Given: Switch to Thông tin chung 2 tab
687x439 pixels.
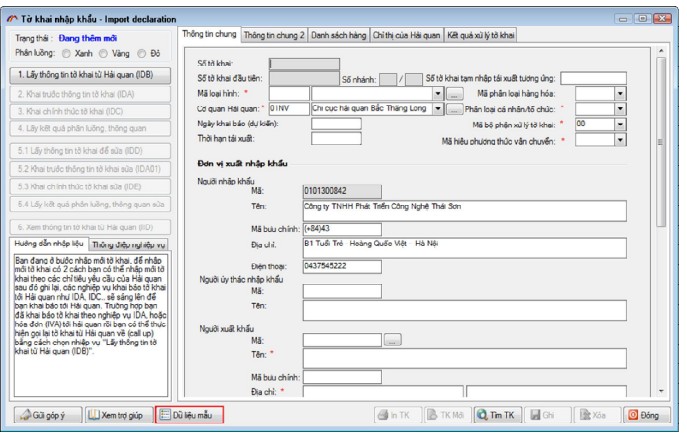Looking at the screenshot, I should [x=274, y=34].
